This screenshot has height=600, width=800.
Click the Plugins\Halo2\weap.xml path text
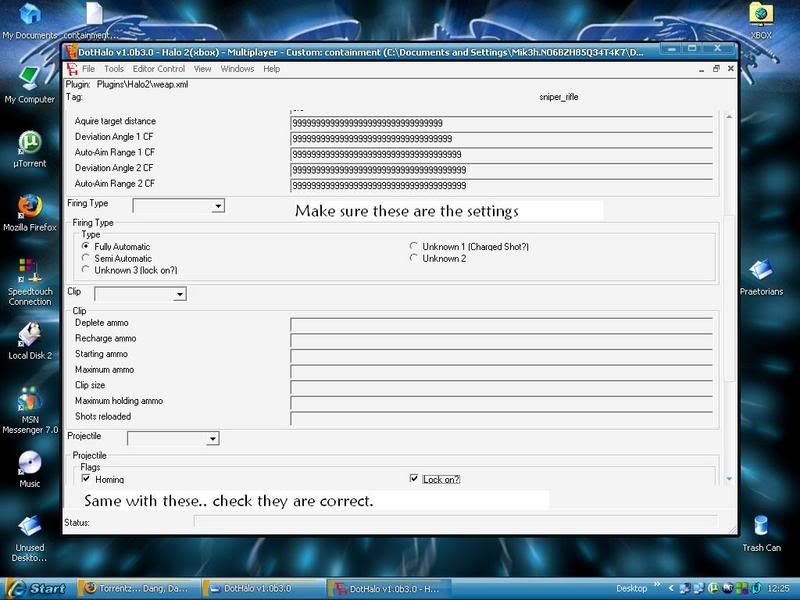point(142,84)
